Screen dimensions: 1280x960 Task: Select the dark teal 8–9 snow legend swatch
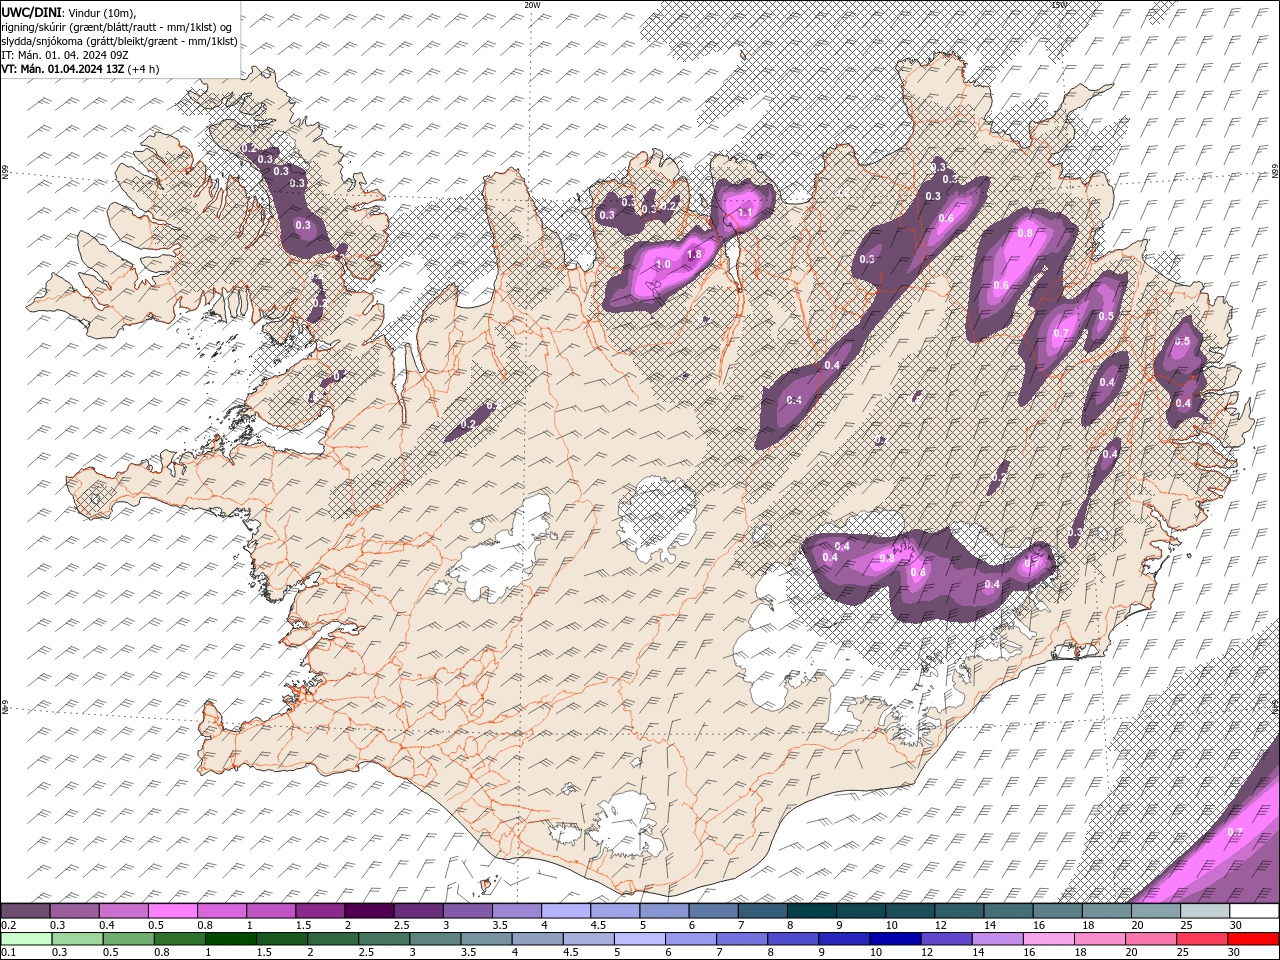pos(811,911)
